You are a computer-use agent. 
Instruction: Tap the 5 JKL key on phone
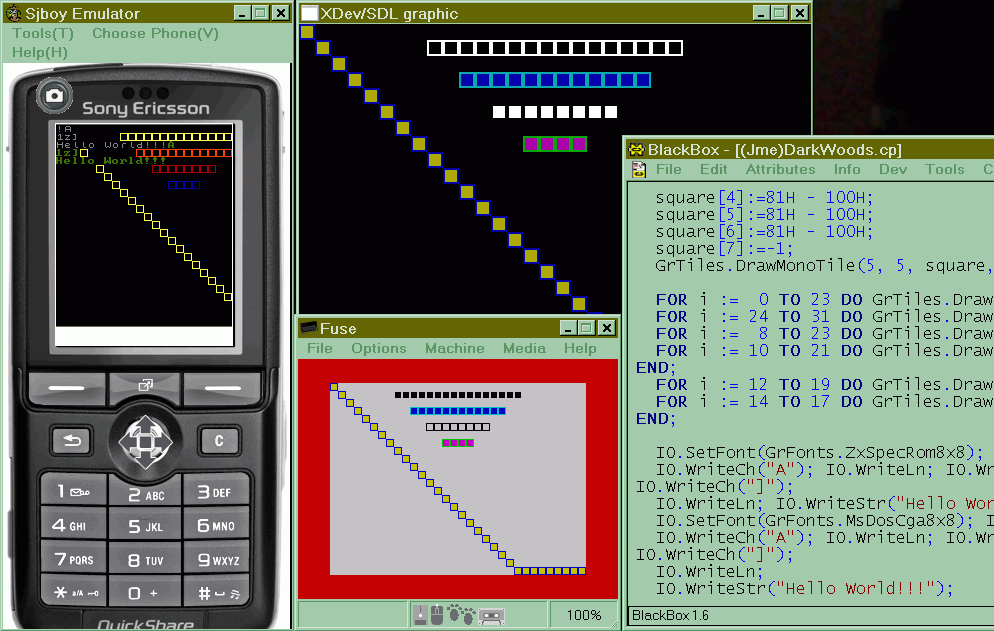[x=145, y=526]
